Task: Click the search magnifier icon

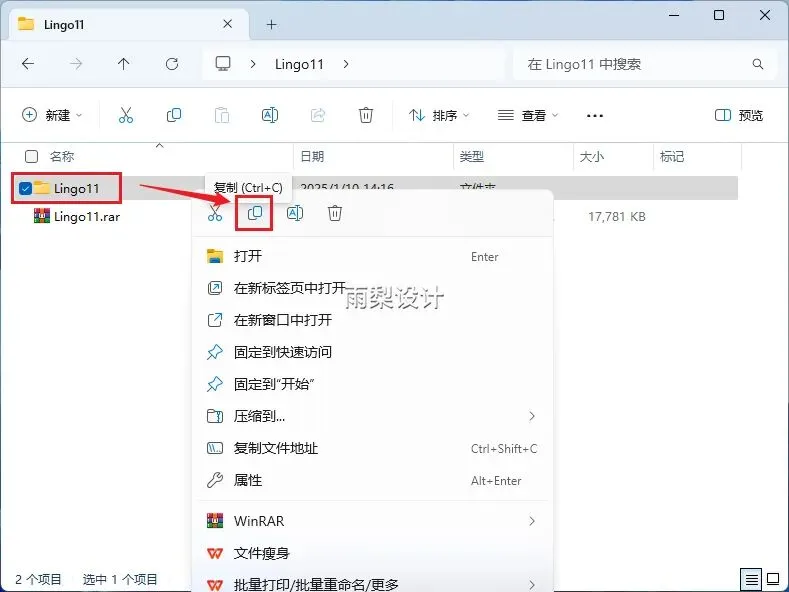Action: point(758,64)
